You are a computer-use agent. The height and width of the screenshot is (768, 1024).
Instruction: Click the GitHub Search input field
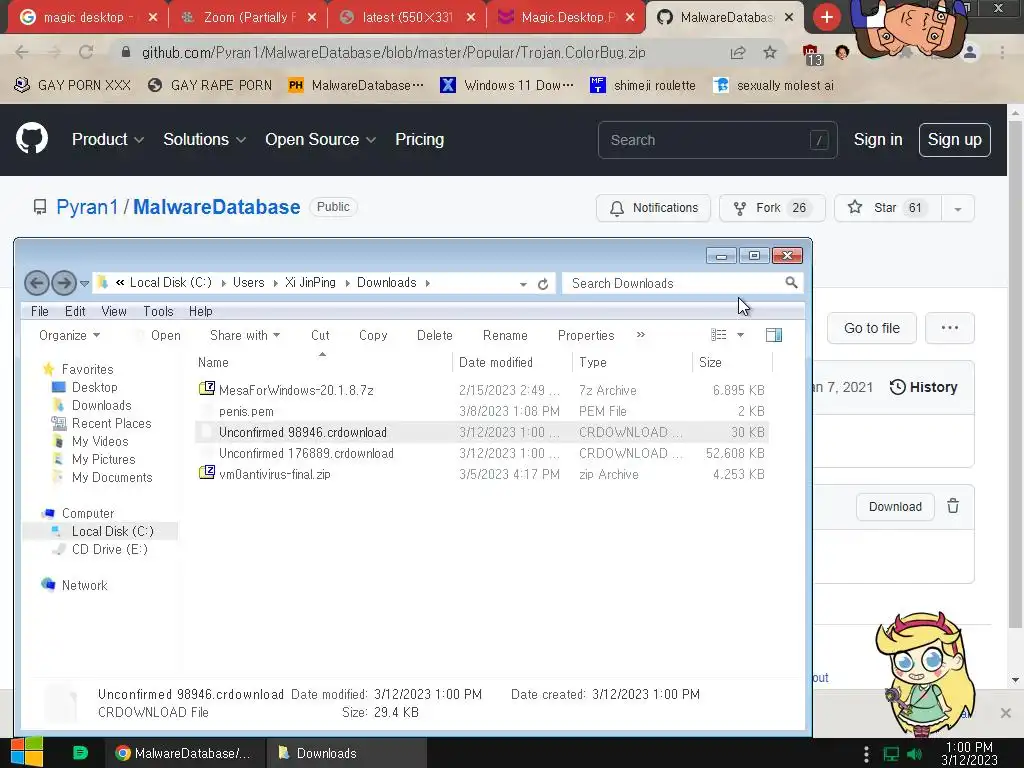[x=717, y=140]
